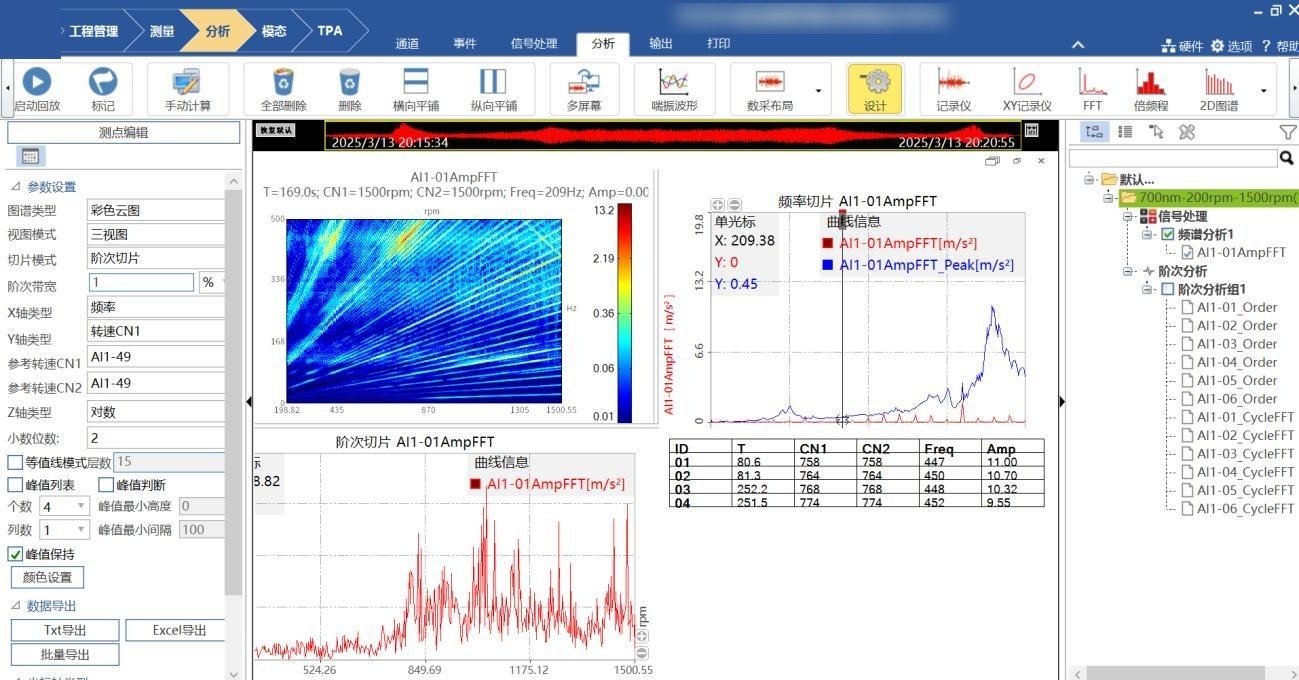This screenshot has height=680, width=1299.
Task: Click the 帮助 help icon
Action: pos(1279,46)
